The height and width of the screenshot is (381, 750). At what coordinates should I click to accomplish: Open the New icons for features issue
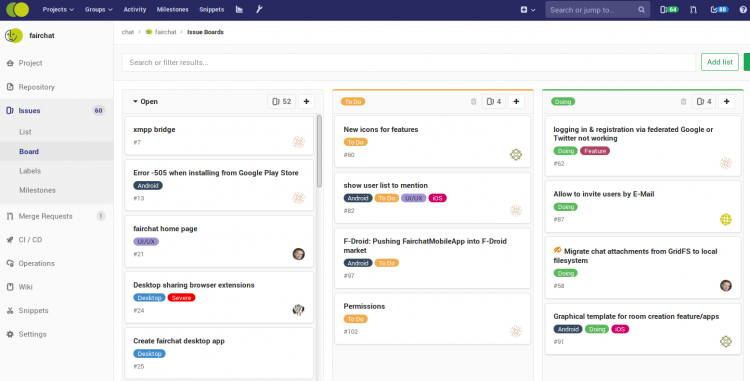point(381,130)
